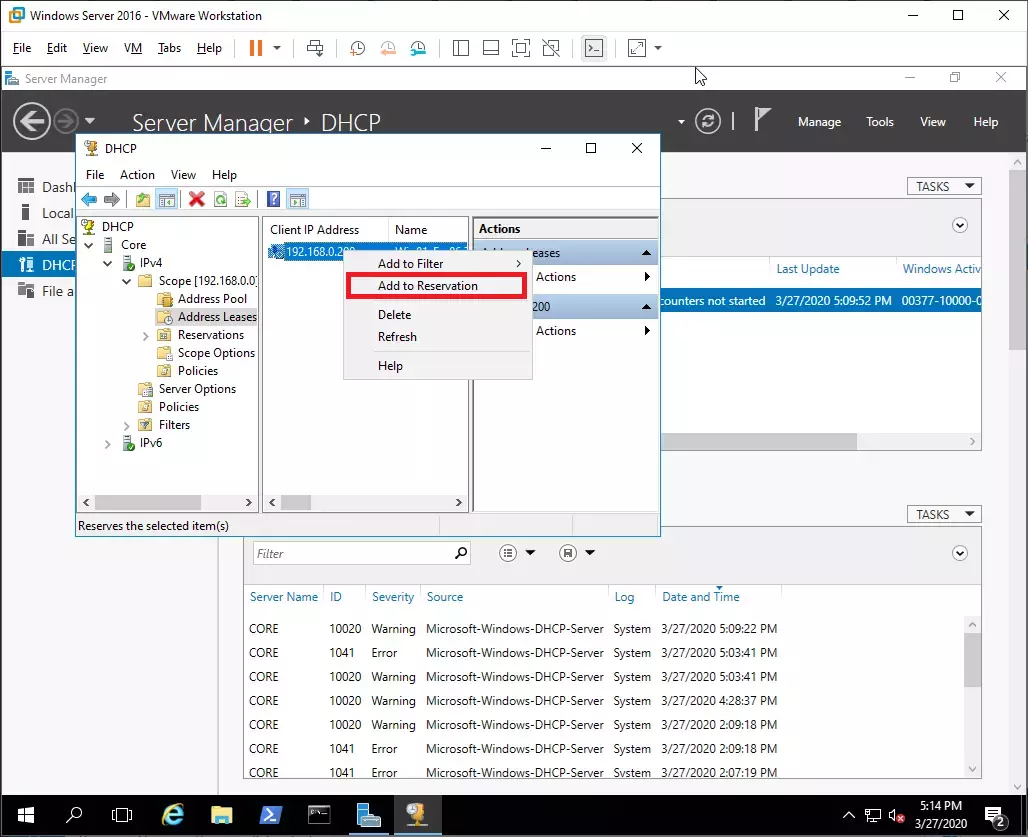The image size is (1028, 837).
Task: Take a VMware snapshot
Action: coord(357,48)
